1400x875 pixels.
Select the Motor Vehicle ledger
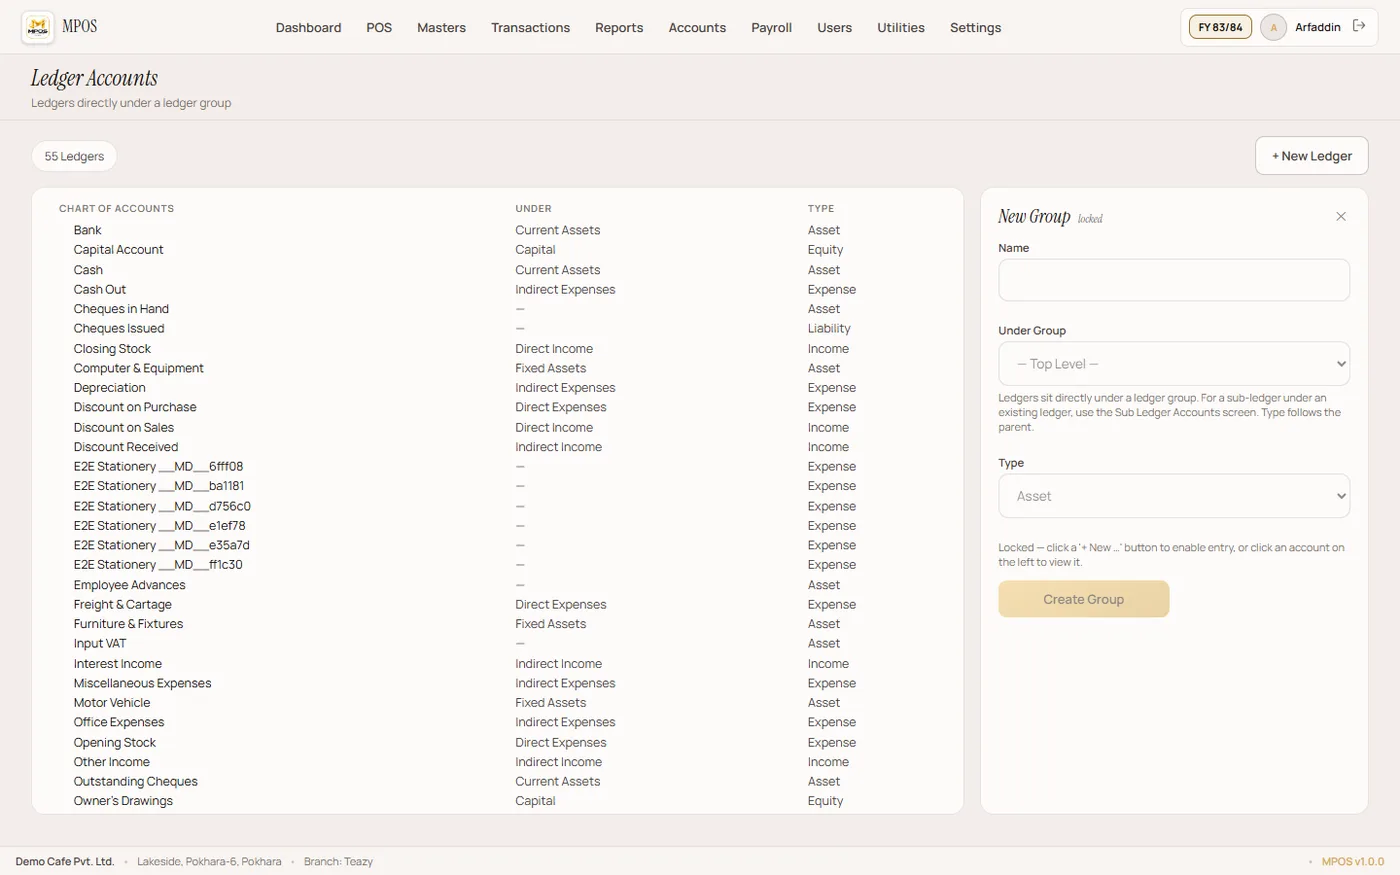pos(497,703)
